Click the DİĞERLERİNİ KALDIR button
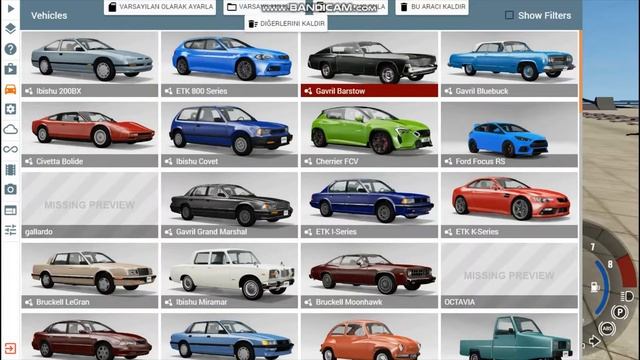Viewport: 640px width, 360px height. [286, 24]
